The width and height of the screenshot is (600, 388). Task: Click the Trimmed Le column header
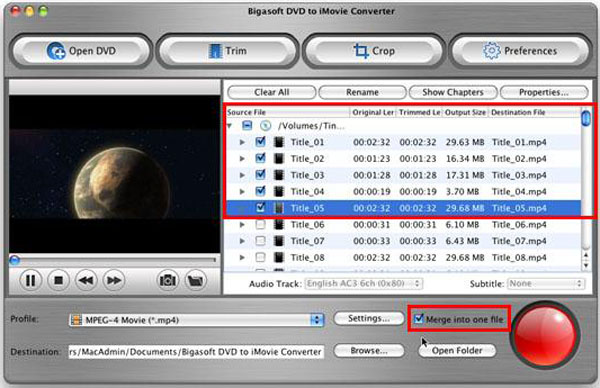[419, 112]
